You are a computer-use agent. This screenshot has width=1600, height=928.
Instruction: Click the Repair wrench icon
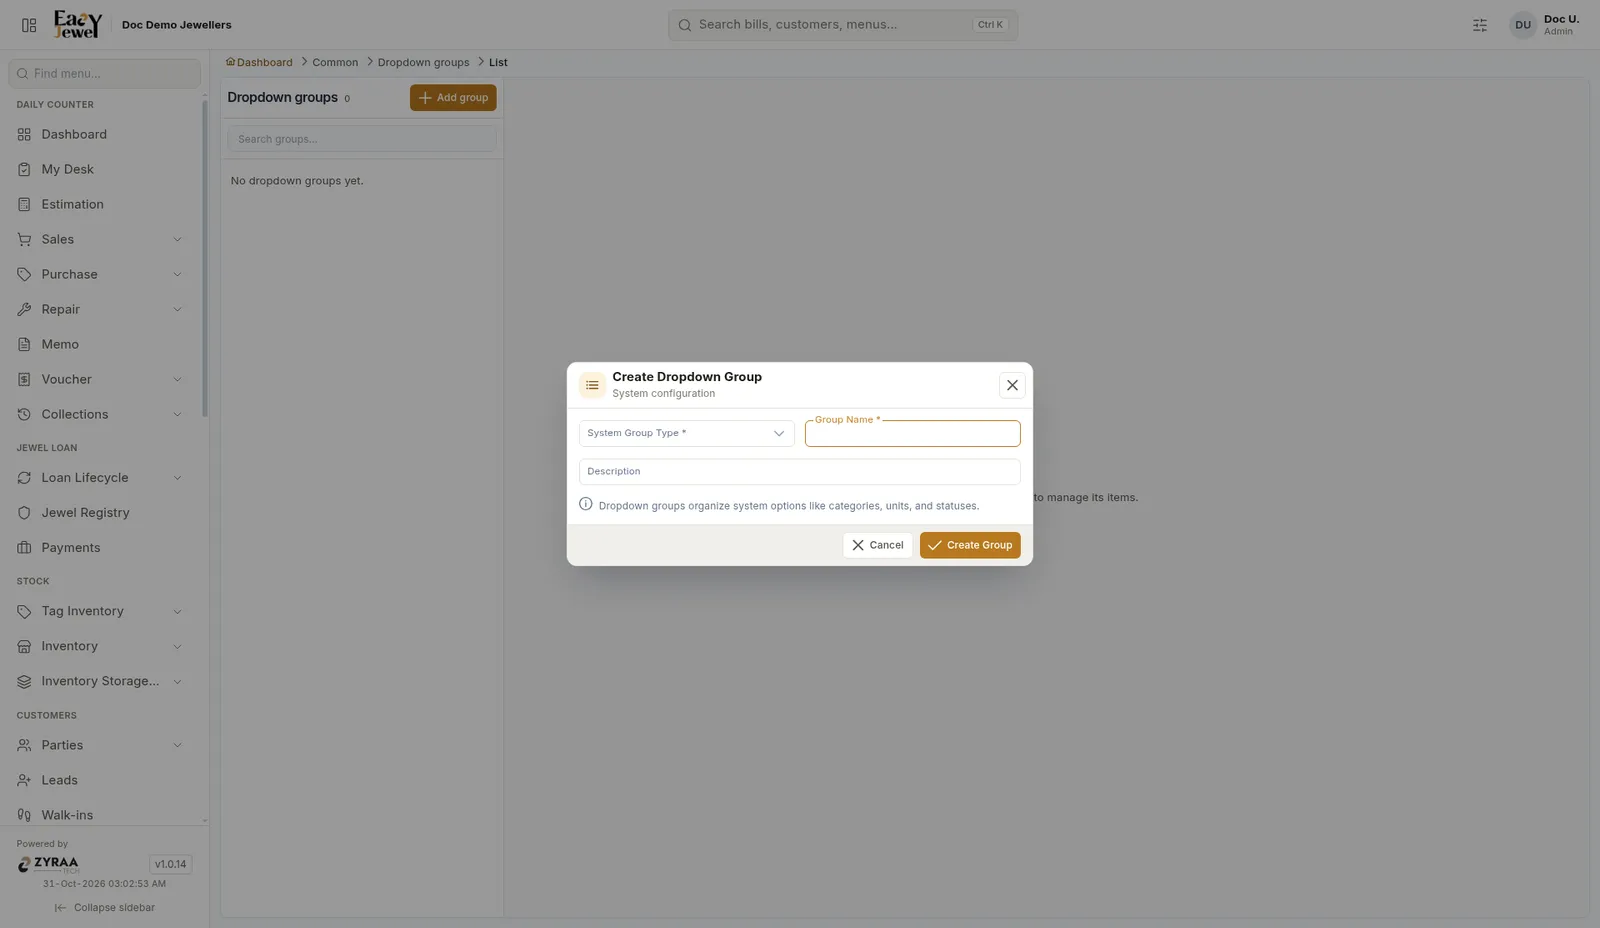24,309
